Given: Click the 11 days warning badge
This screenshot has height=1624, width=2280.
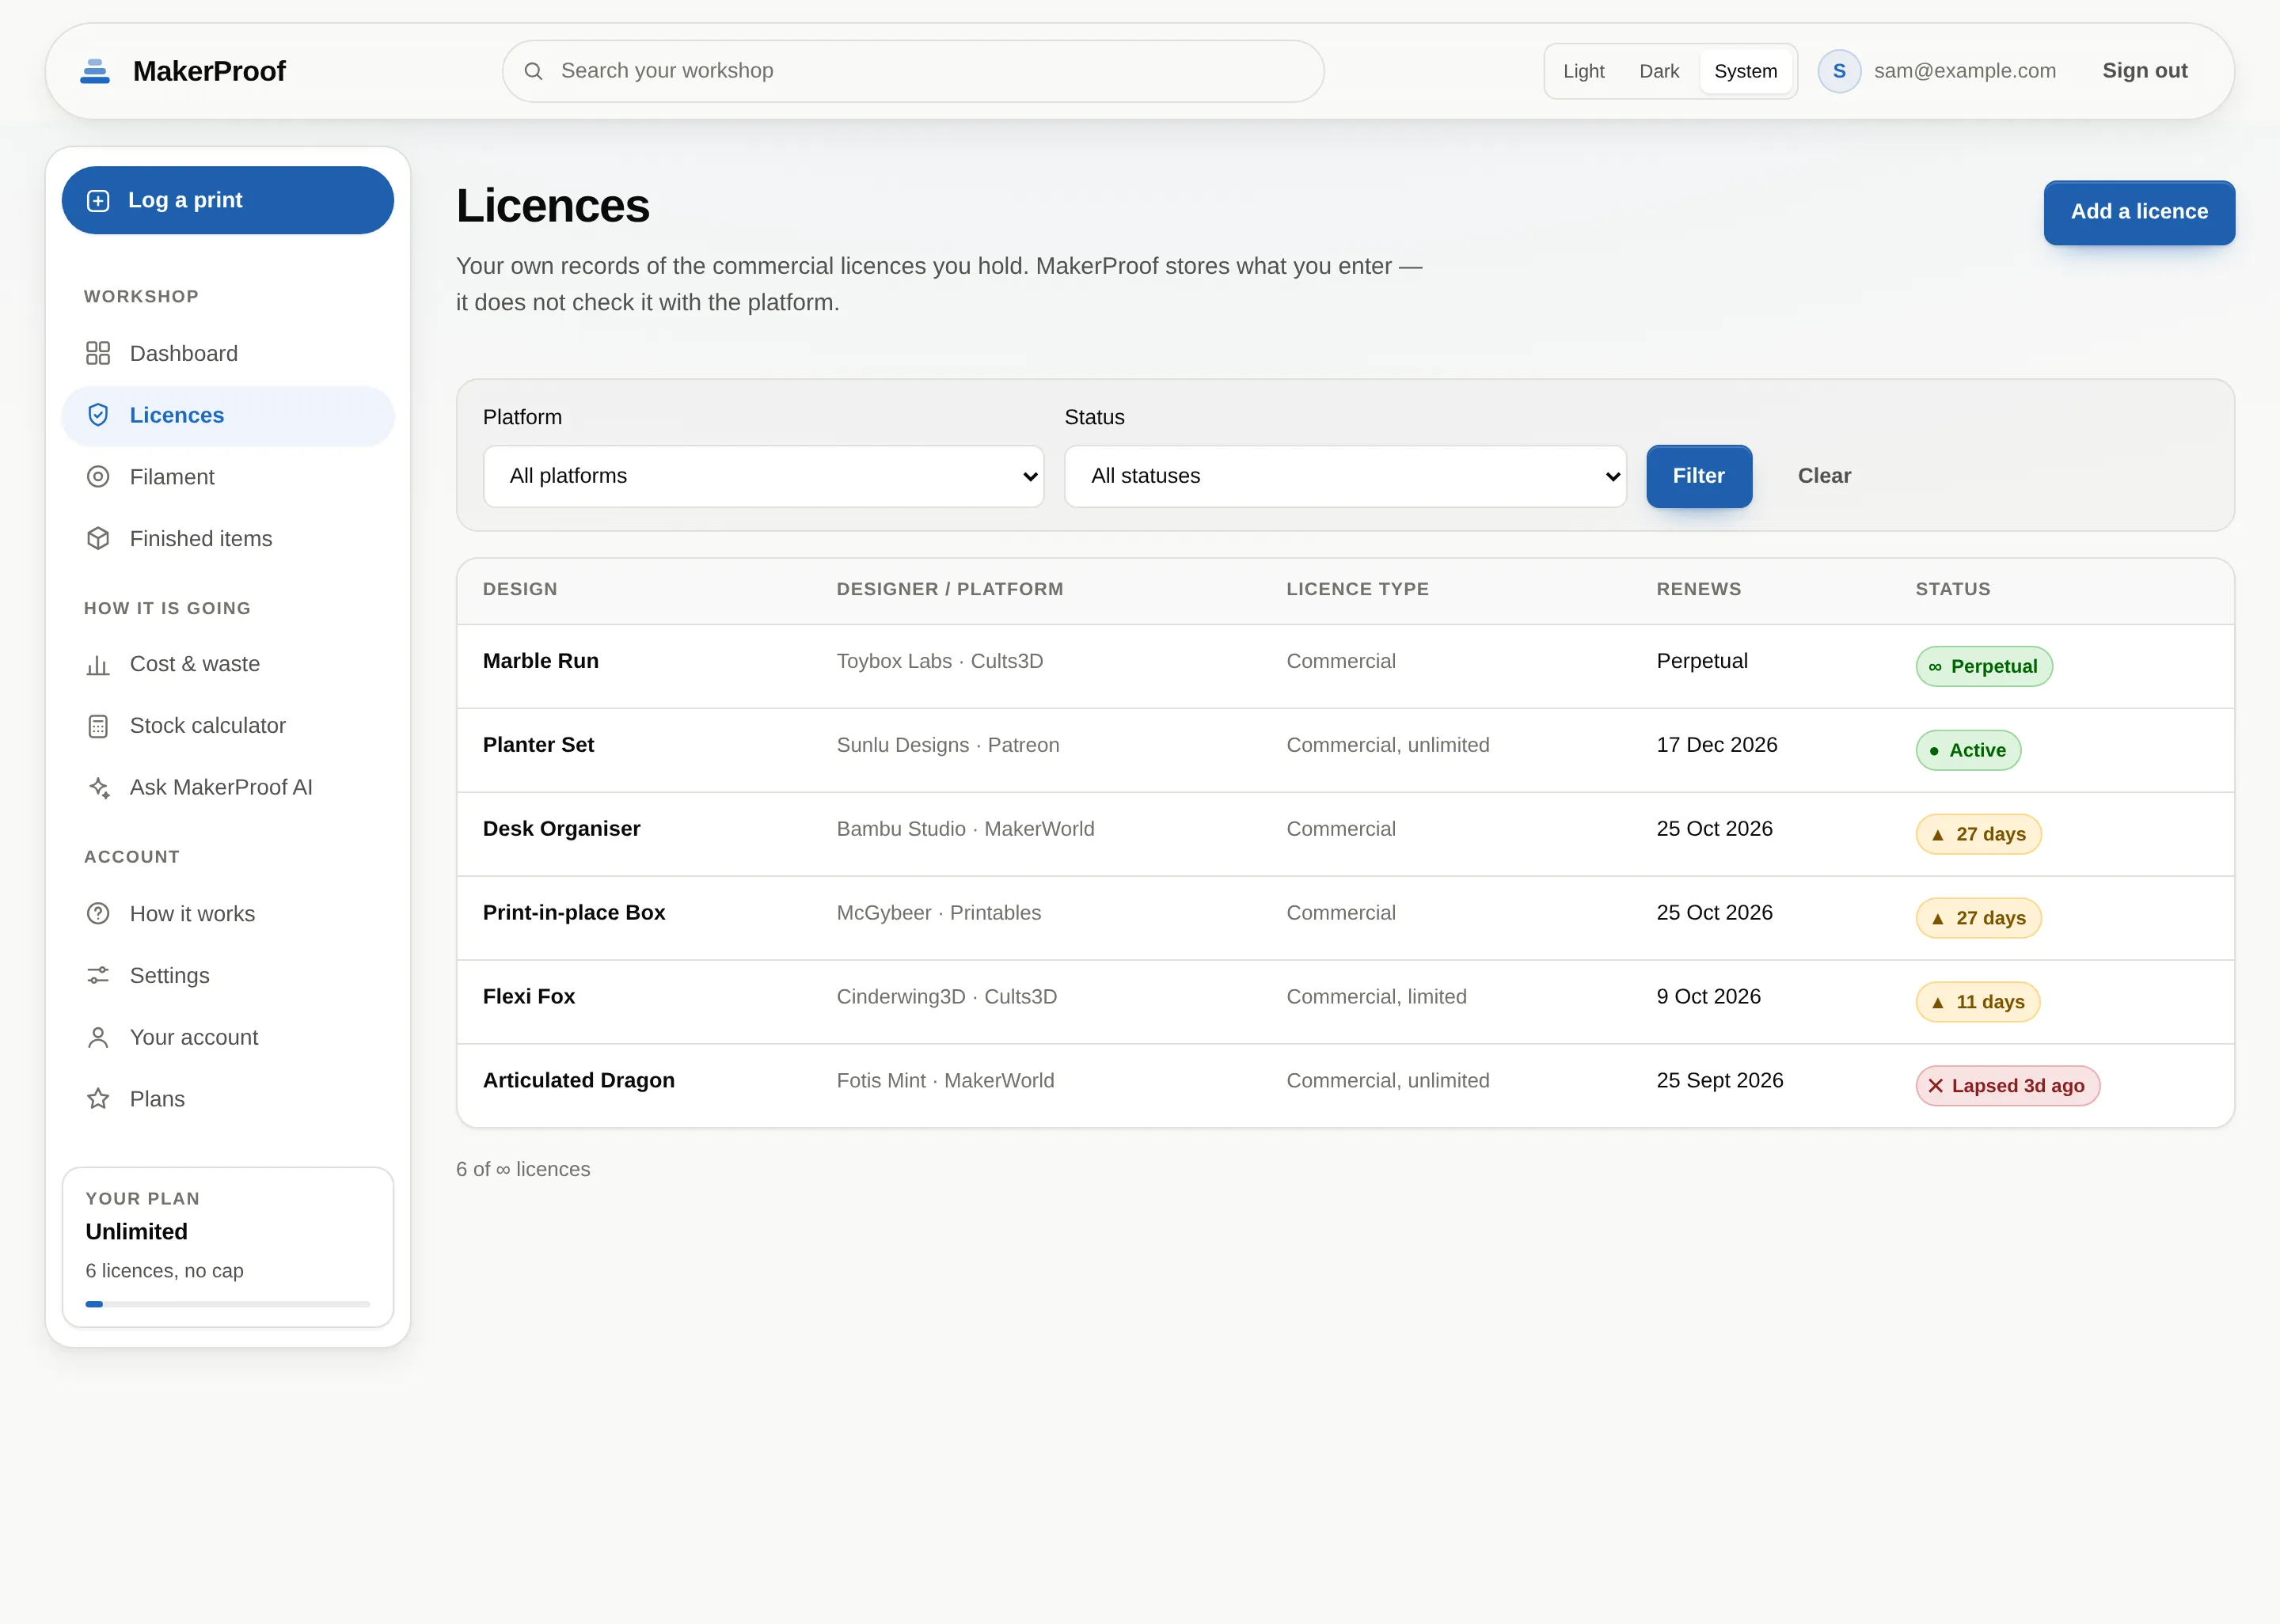Looking at the screenshot, I should click(x=1978, y=1002).
